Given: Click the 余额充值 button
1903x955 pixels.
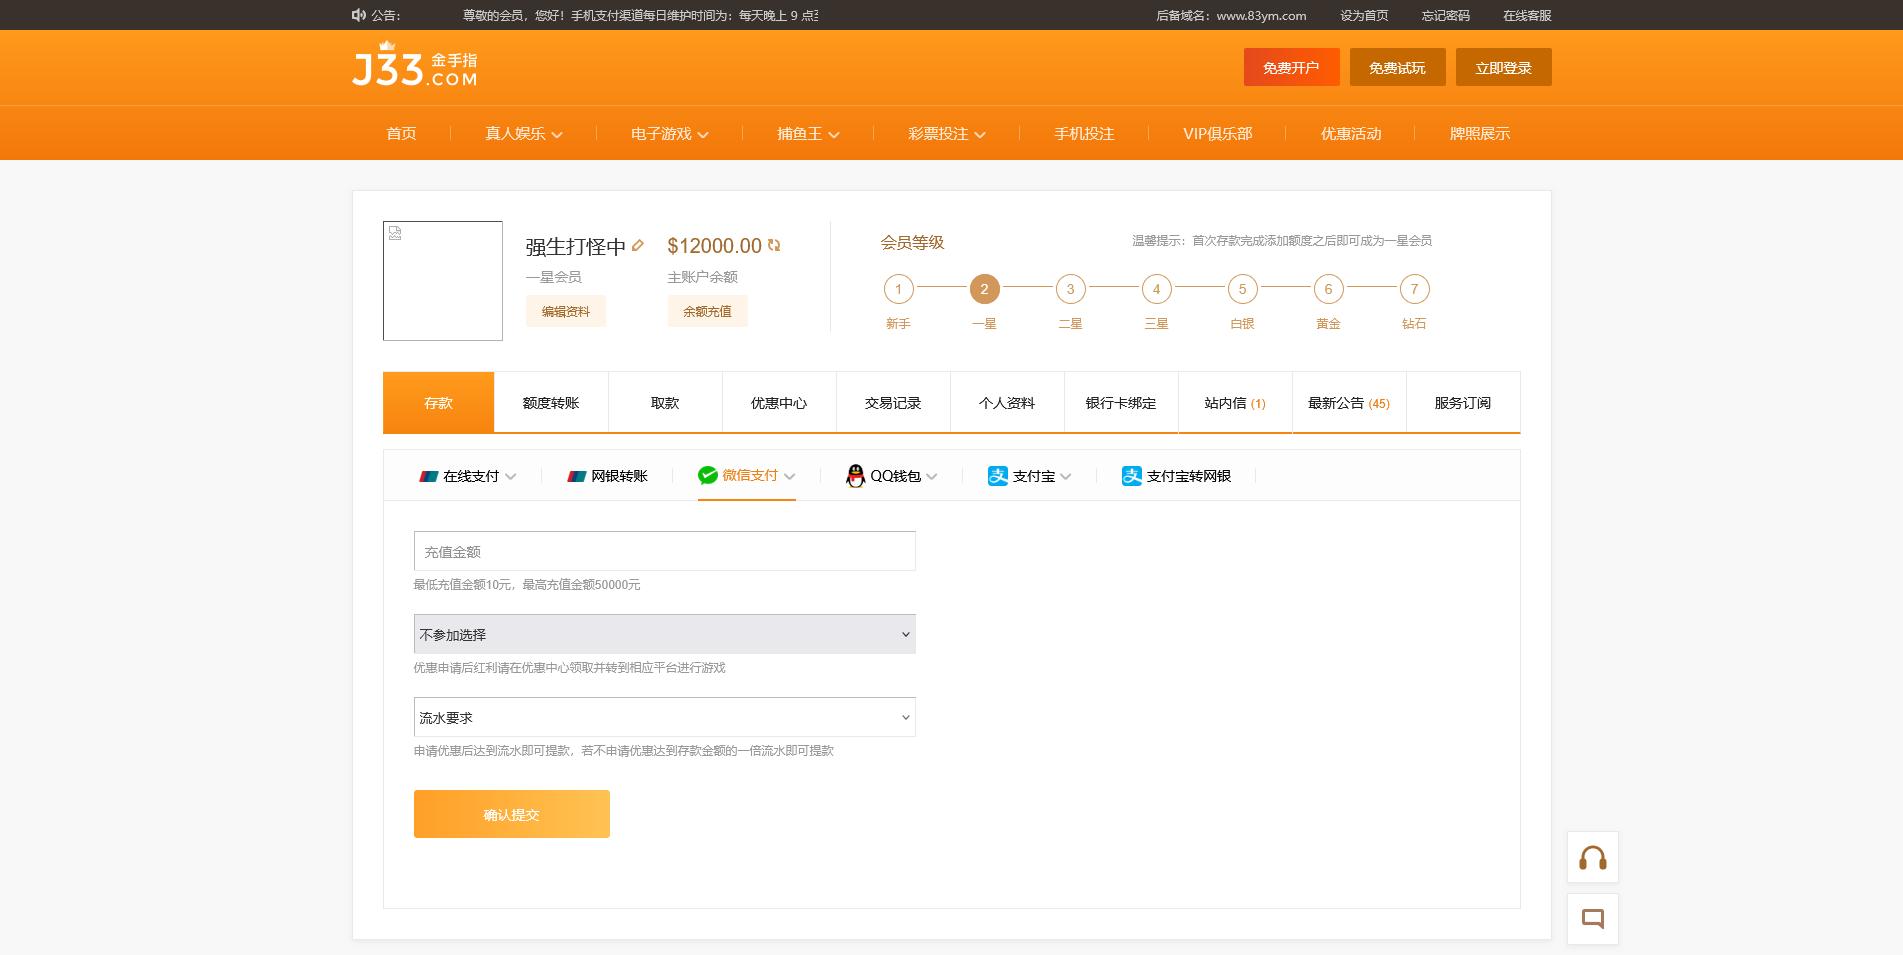Looking at the screenshot, I should pyautogui.click(x=707, y=311).
